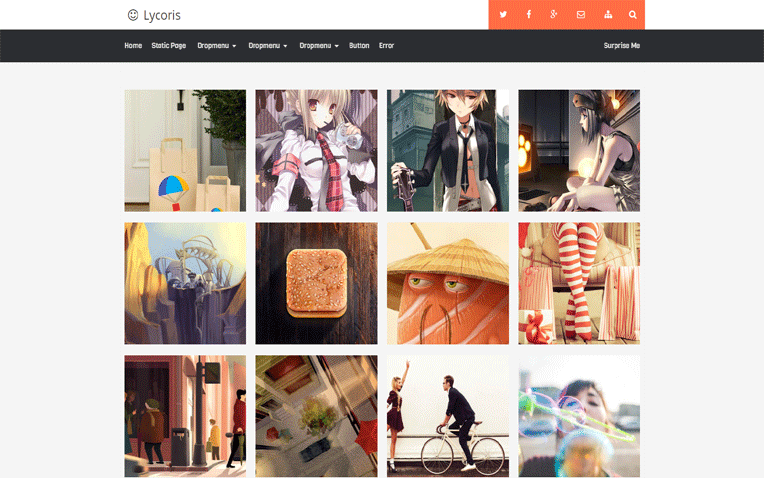Open the red striped stockings thumbnail
The image size is (764, 478).
579,284
